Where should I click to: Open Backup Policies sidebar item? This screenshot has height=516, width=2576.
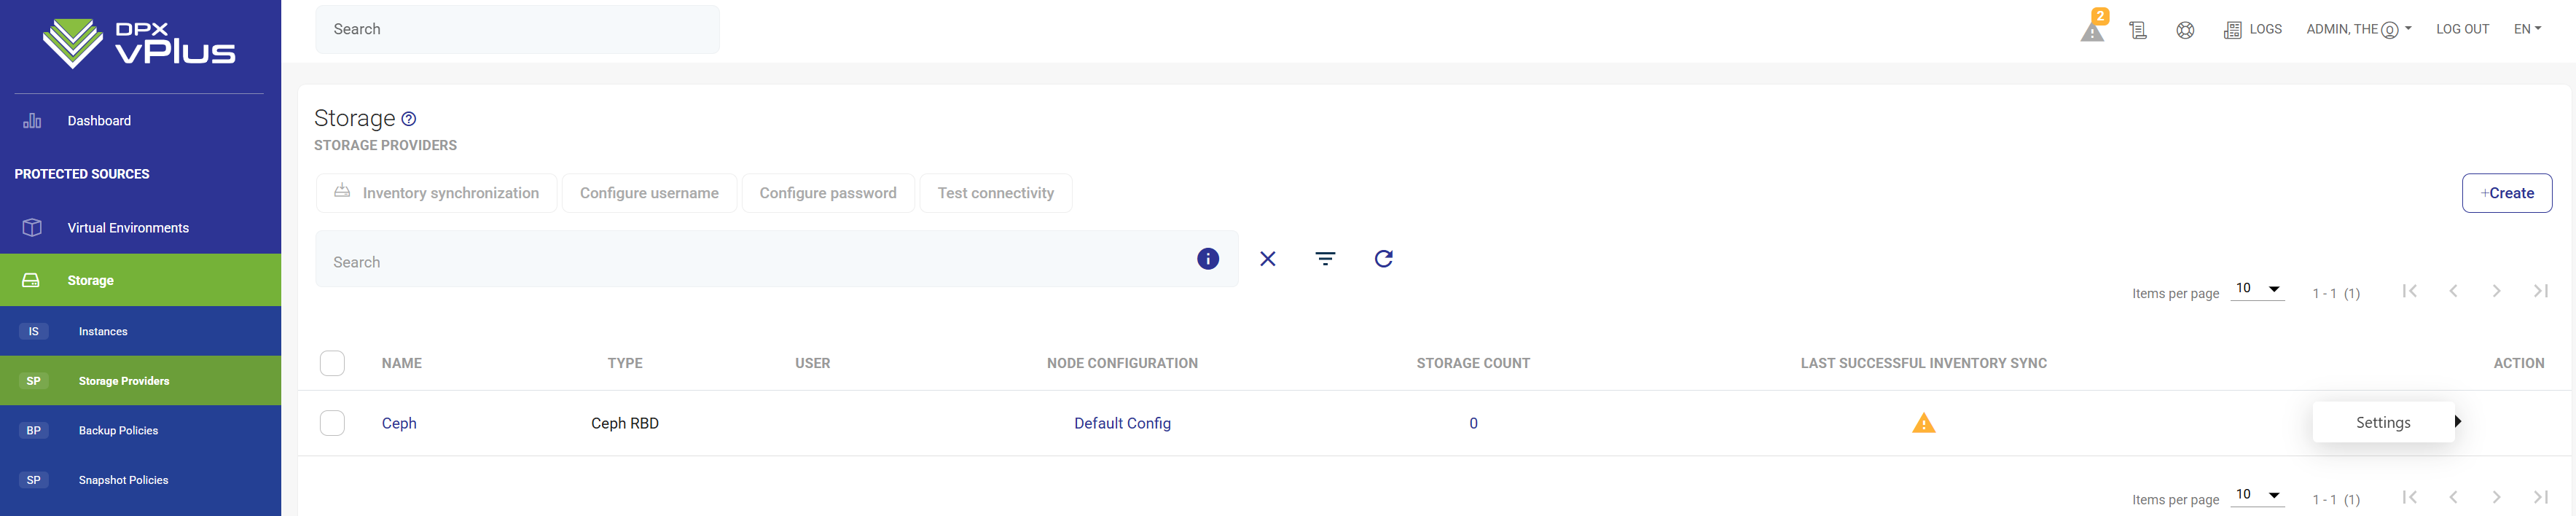click(x=118, y=431)
